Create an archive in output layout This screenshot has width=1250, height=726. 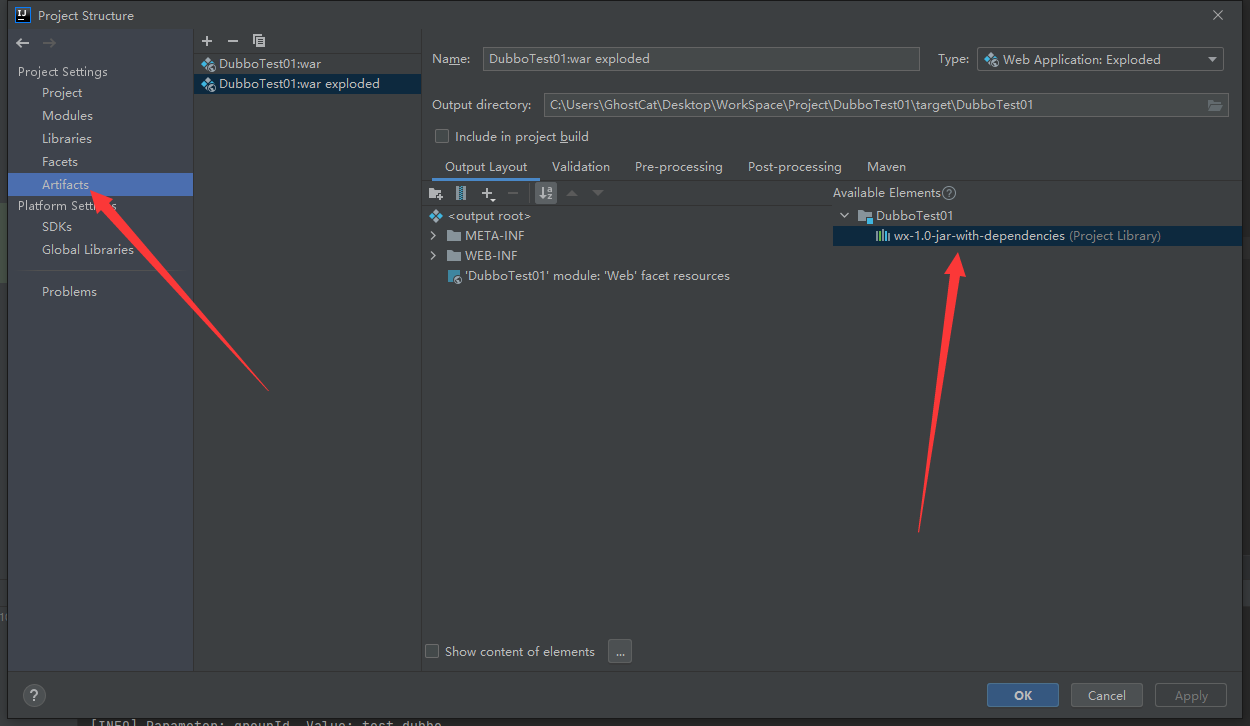point(461,193)
